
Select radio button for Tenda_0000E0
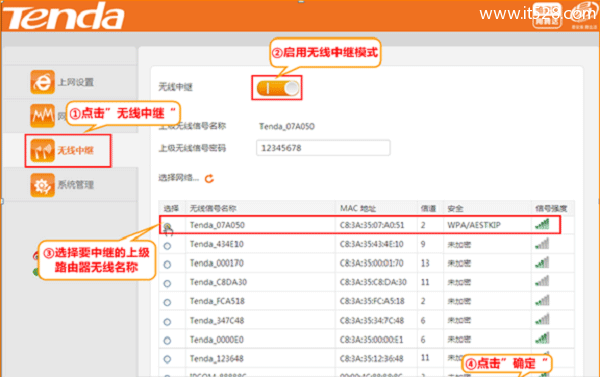[167, 340]
